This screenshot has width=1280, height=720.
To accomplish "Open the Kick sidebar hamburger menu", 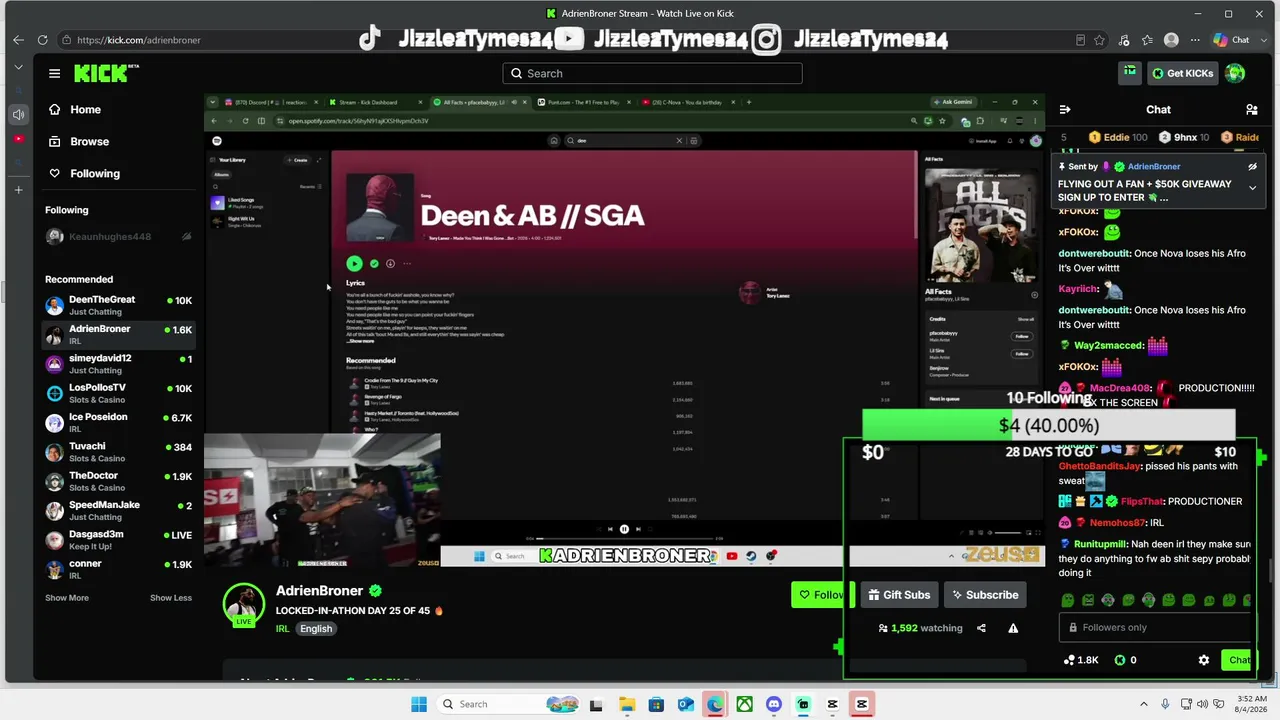I will coord(54,73).
